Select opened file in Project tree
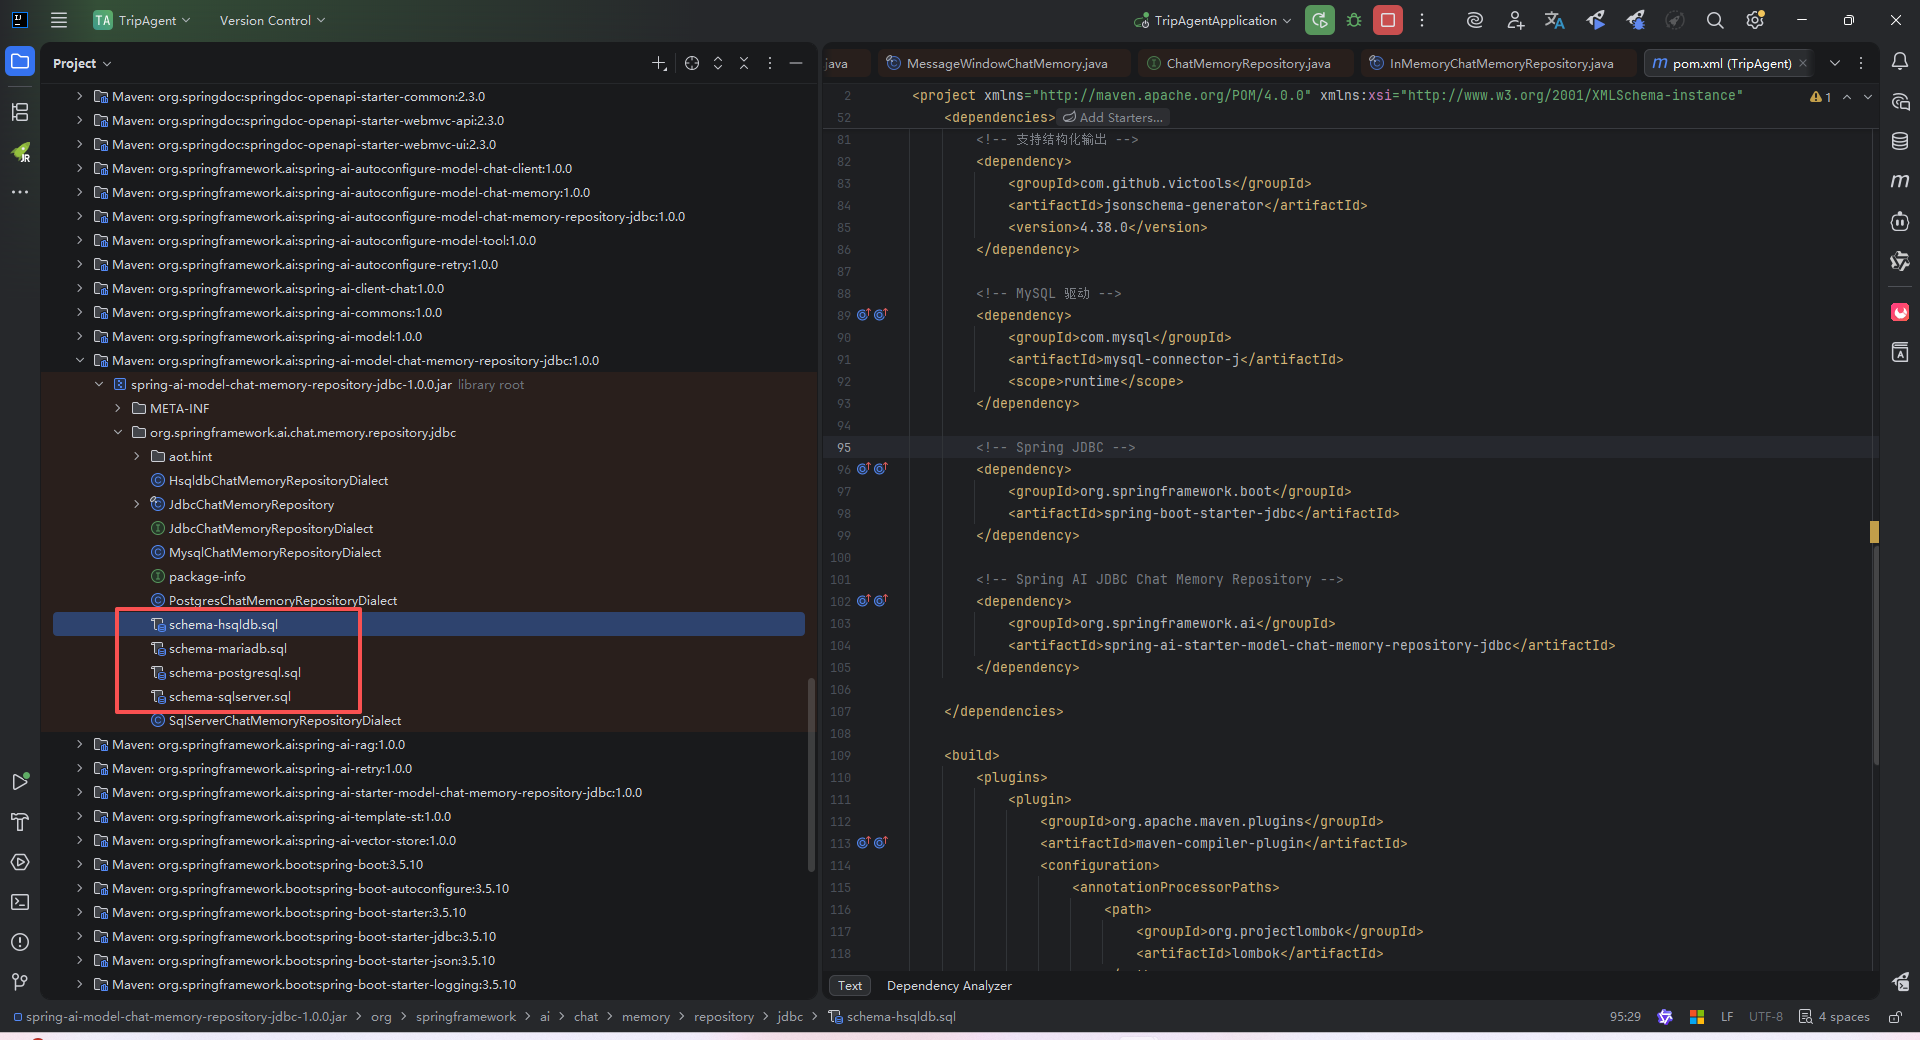The height and width of the screenshot is (1040, 1920). 692,63
